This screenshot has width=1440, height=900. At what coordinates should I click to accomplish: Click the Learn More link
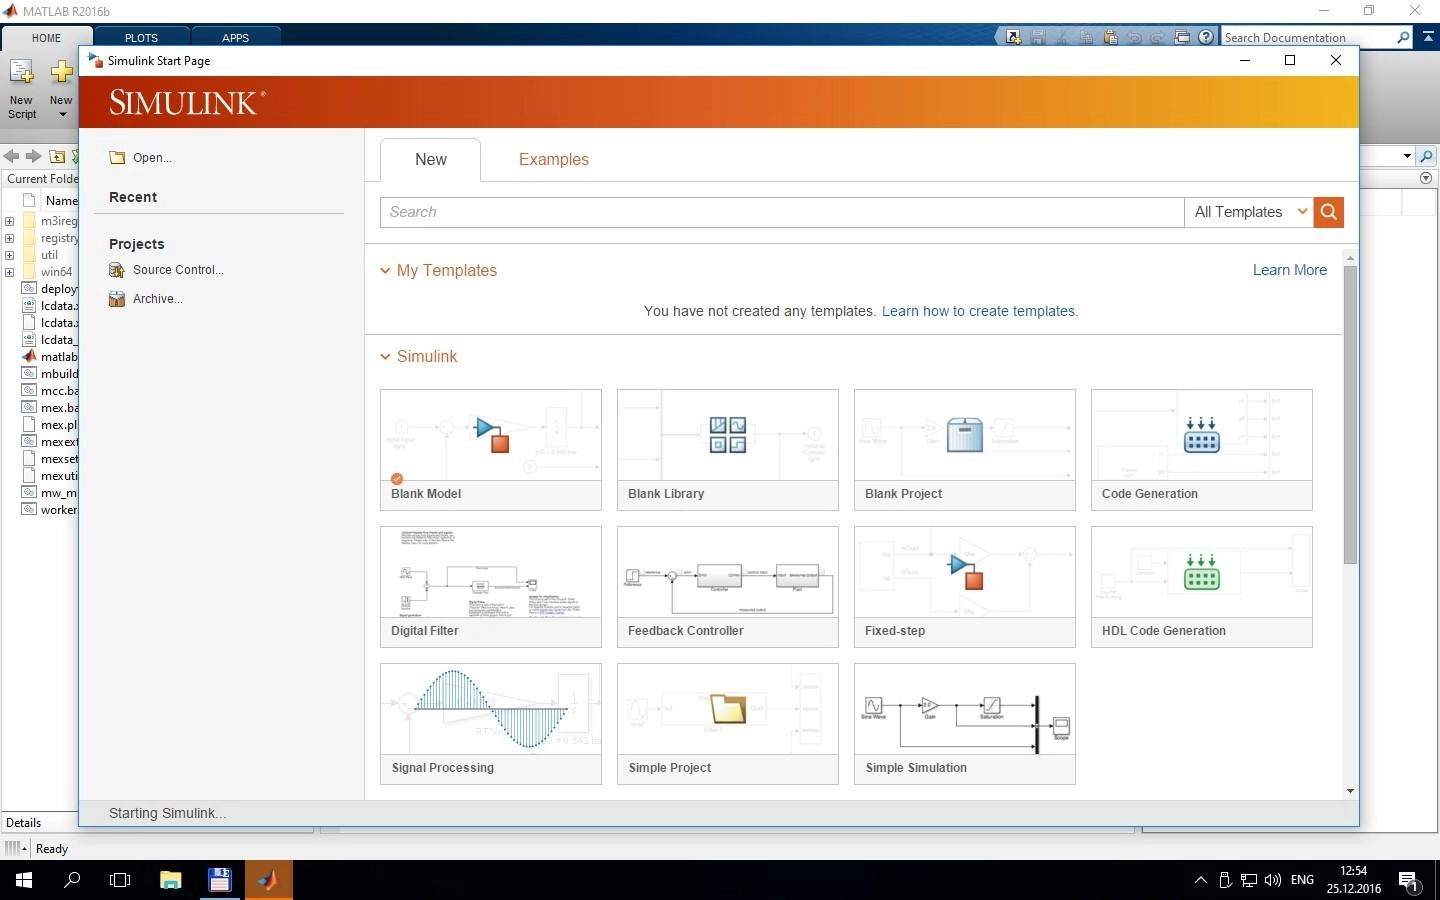tap(1290, 270)
